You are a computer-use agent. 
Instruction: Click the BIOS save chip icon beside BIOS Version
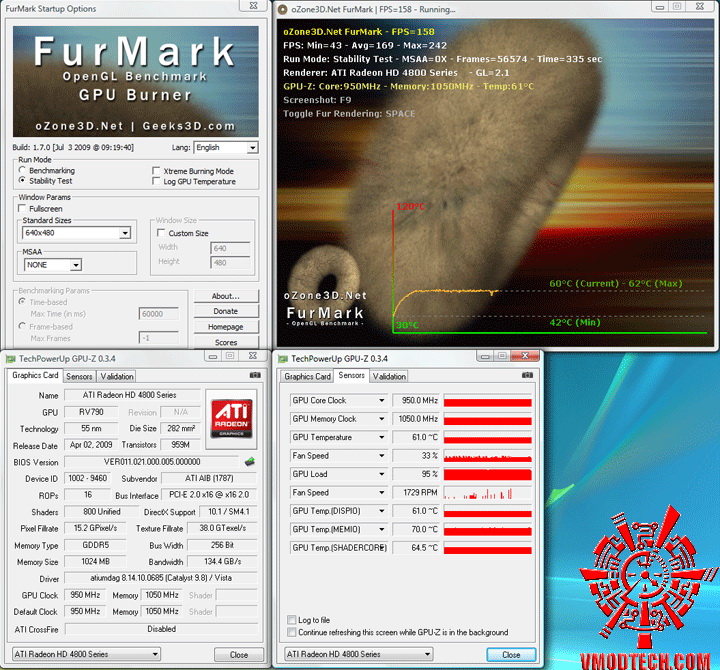pos(250,462)
